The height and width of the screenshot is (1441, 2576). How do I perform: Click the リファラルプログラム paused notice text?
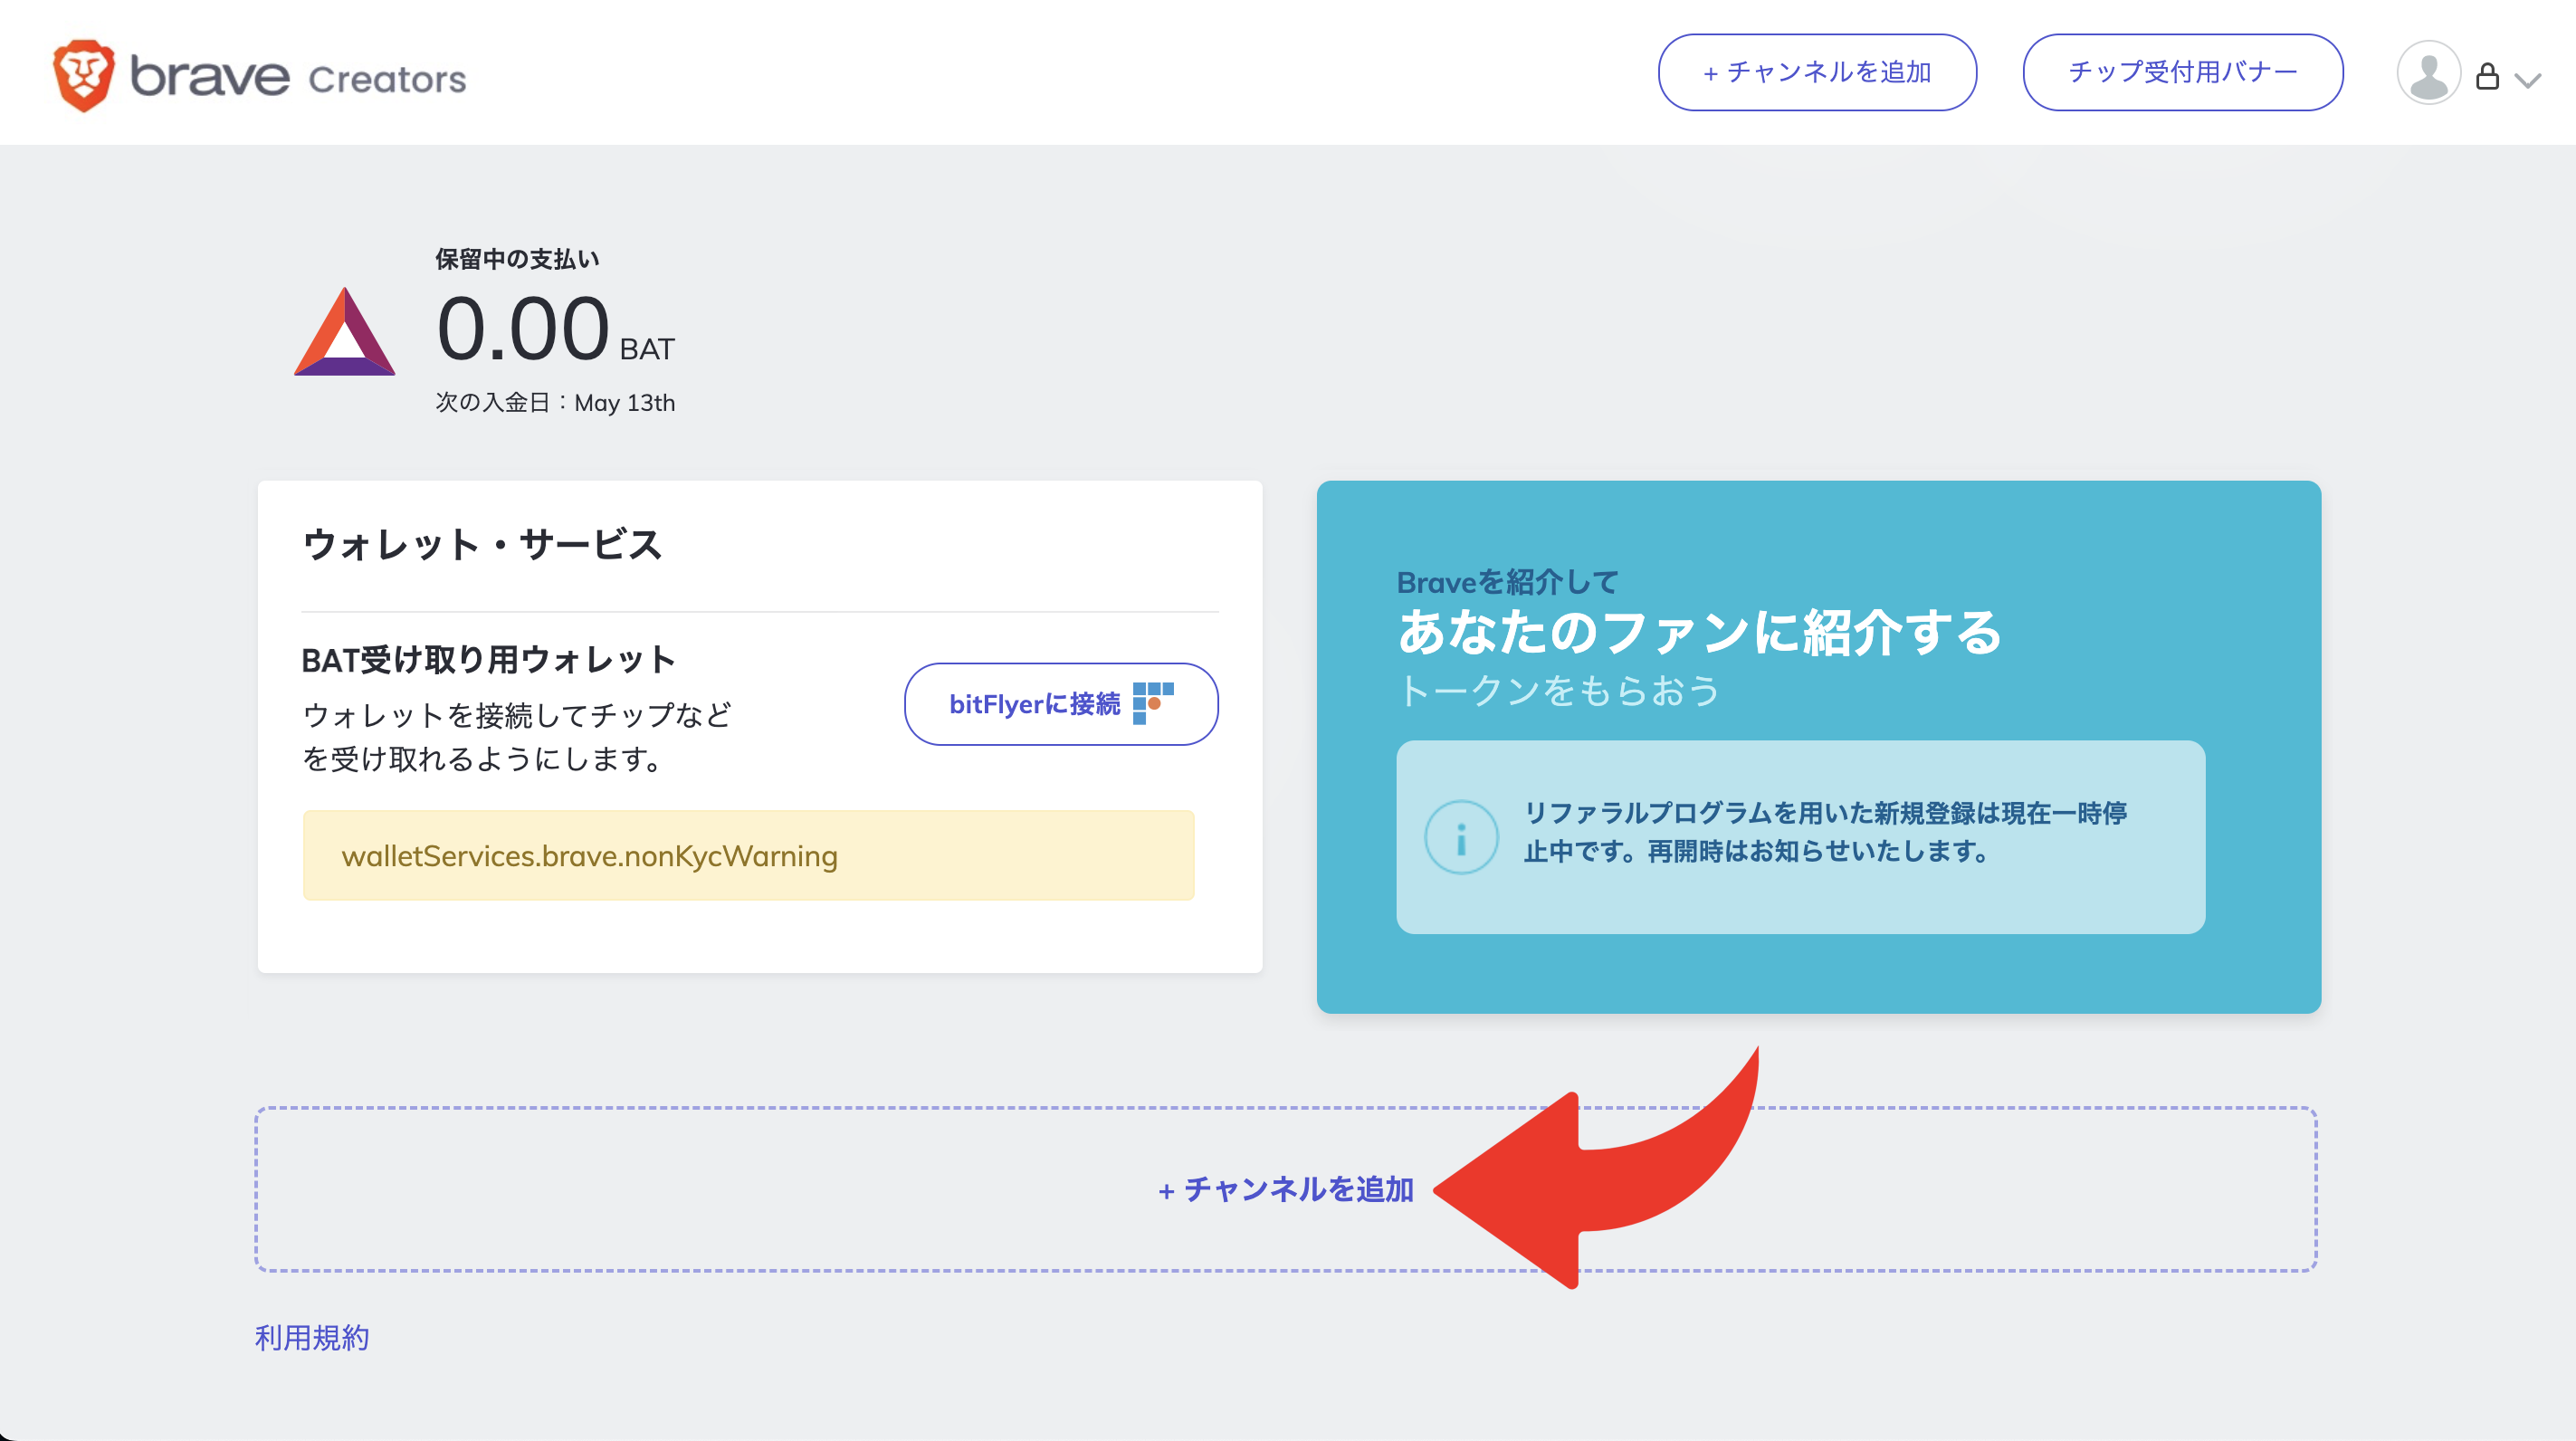click(1825, 832)
